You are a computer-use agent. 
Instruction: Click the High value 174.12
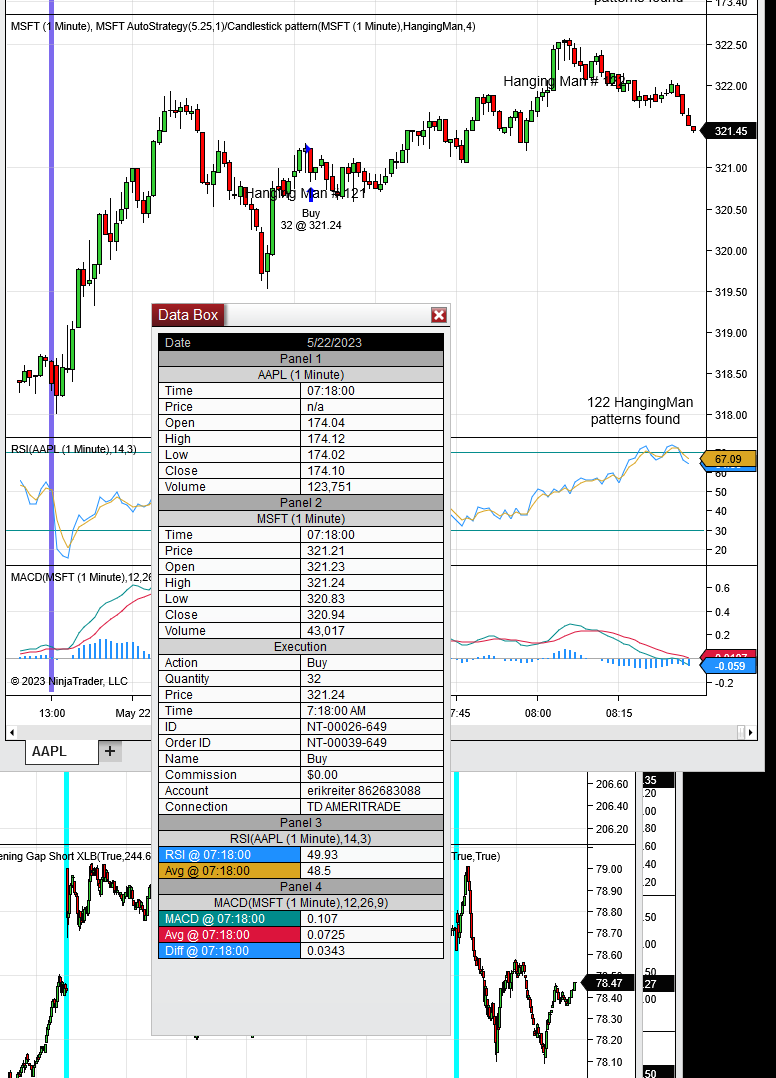tap(326, 438)
